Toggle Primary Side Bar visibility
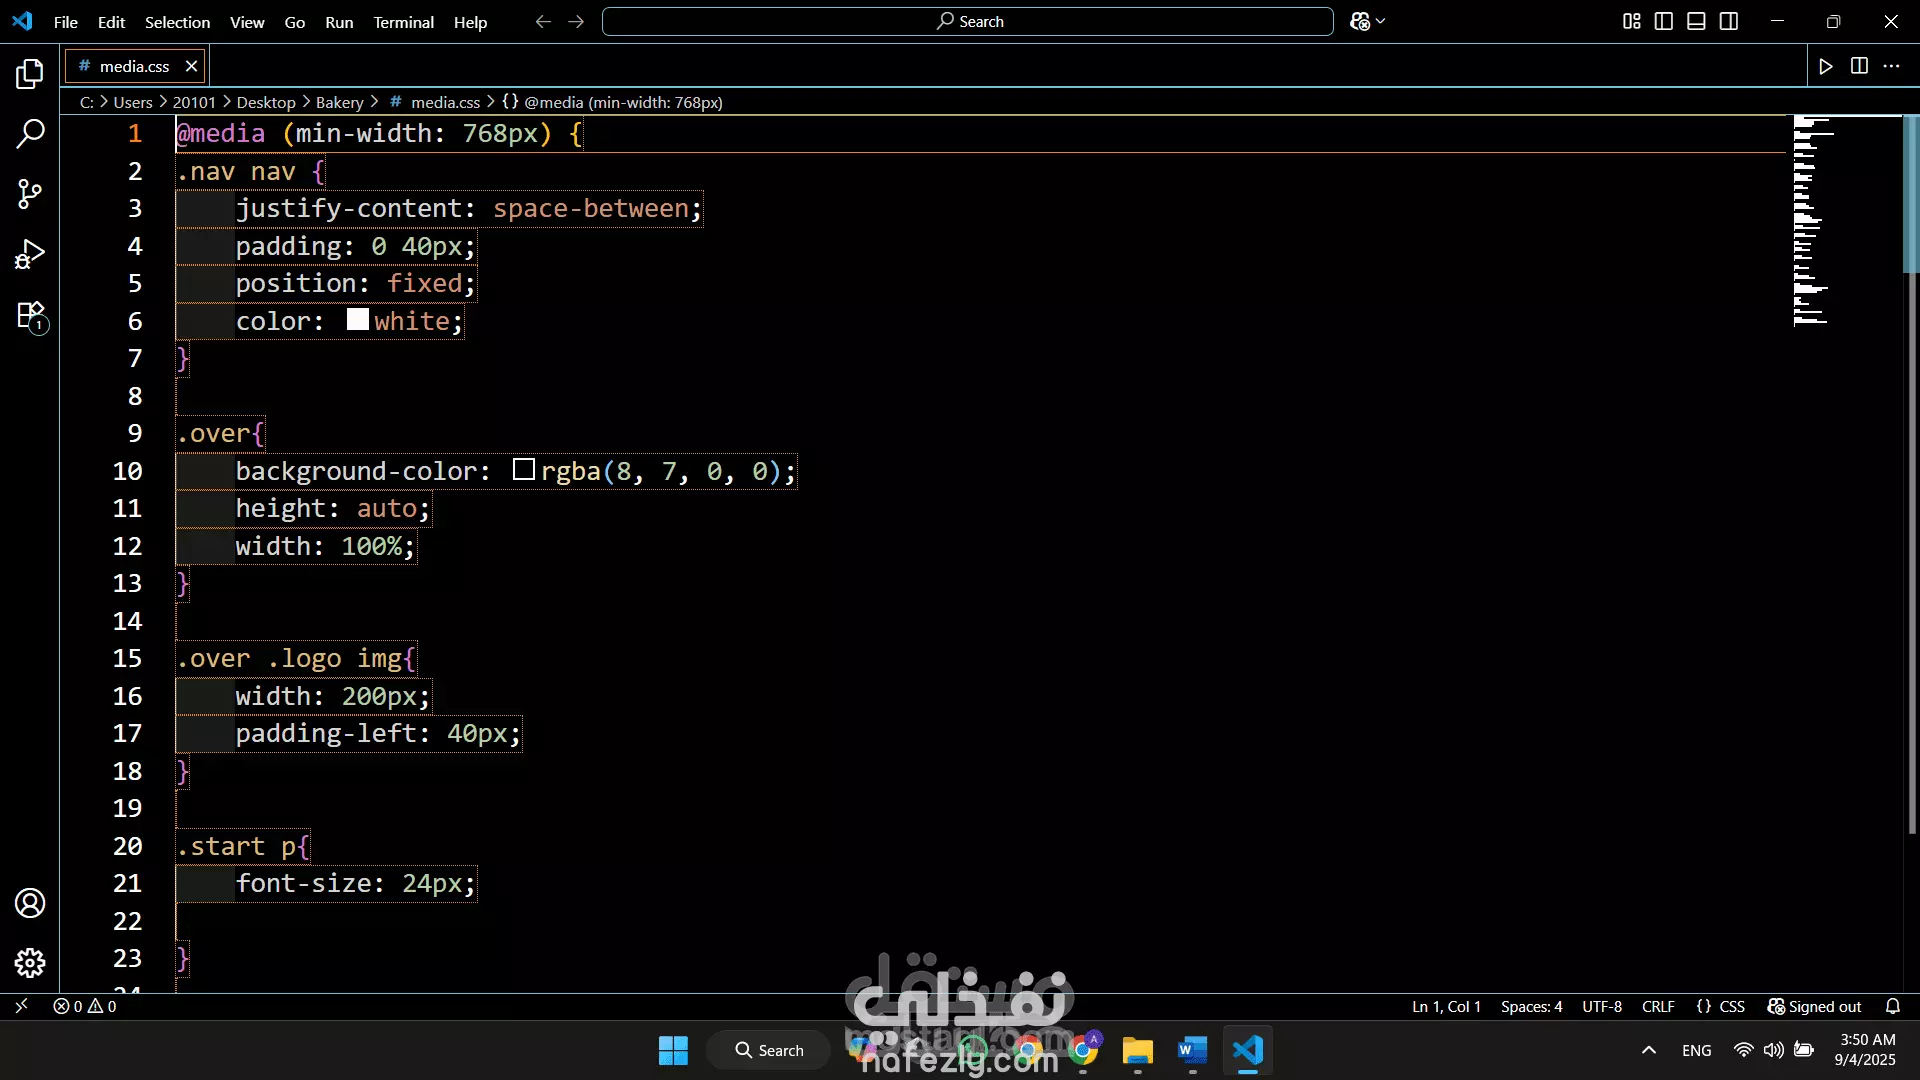 click(1664, 21)
